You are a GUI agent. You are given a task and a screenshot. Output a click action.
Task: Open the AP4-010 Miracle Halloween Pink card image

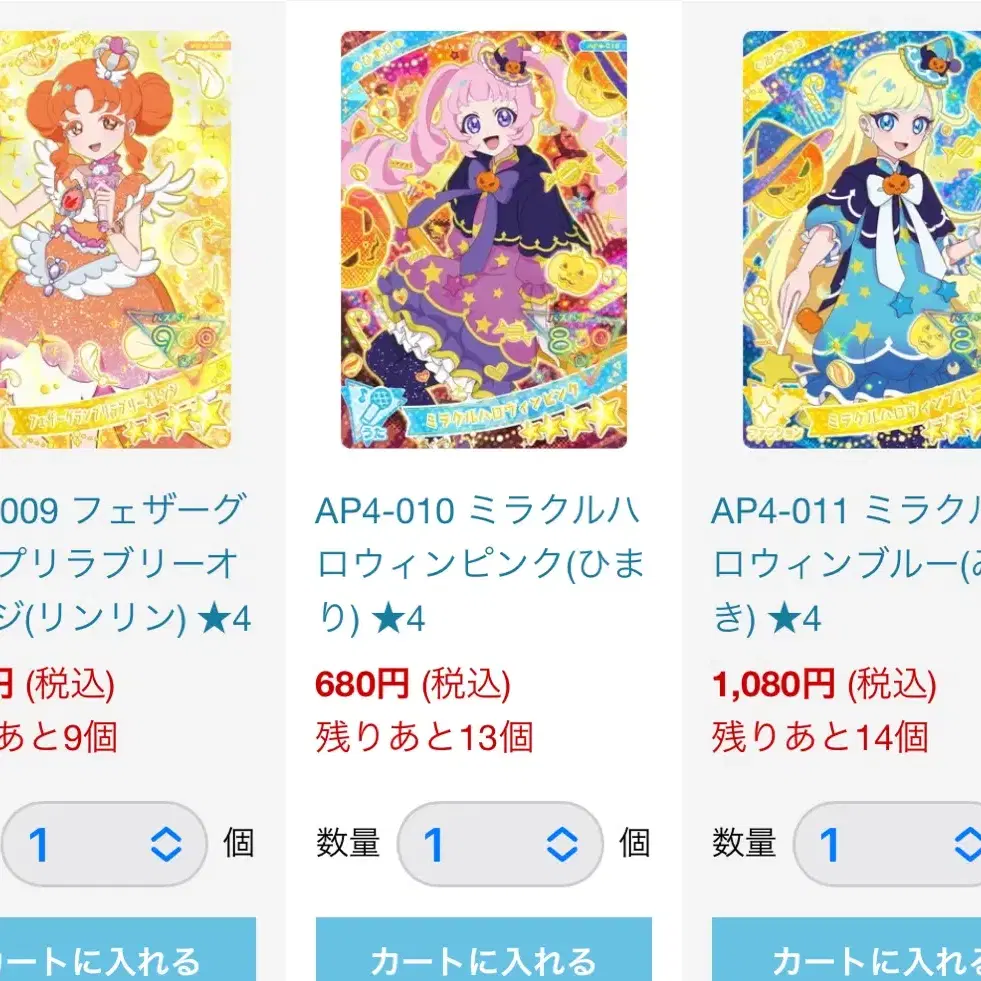484,240
